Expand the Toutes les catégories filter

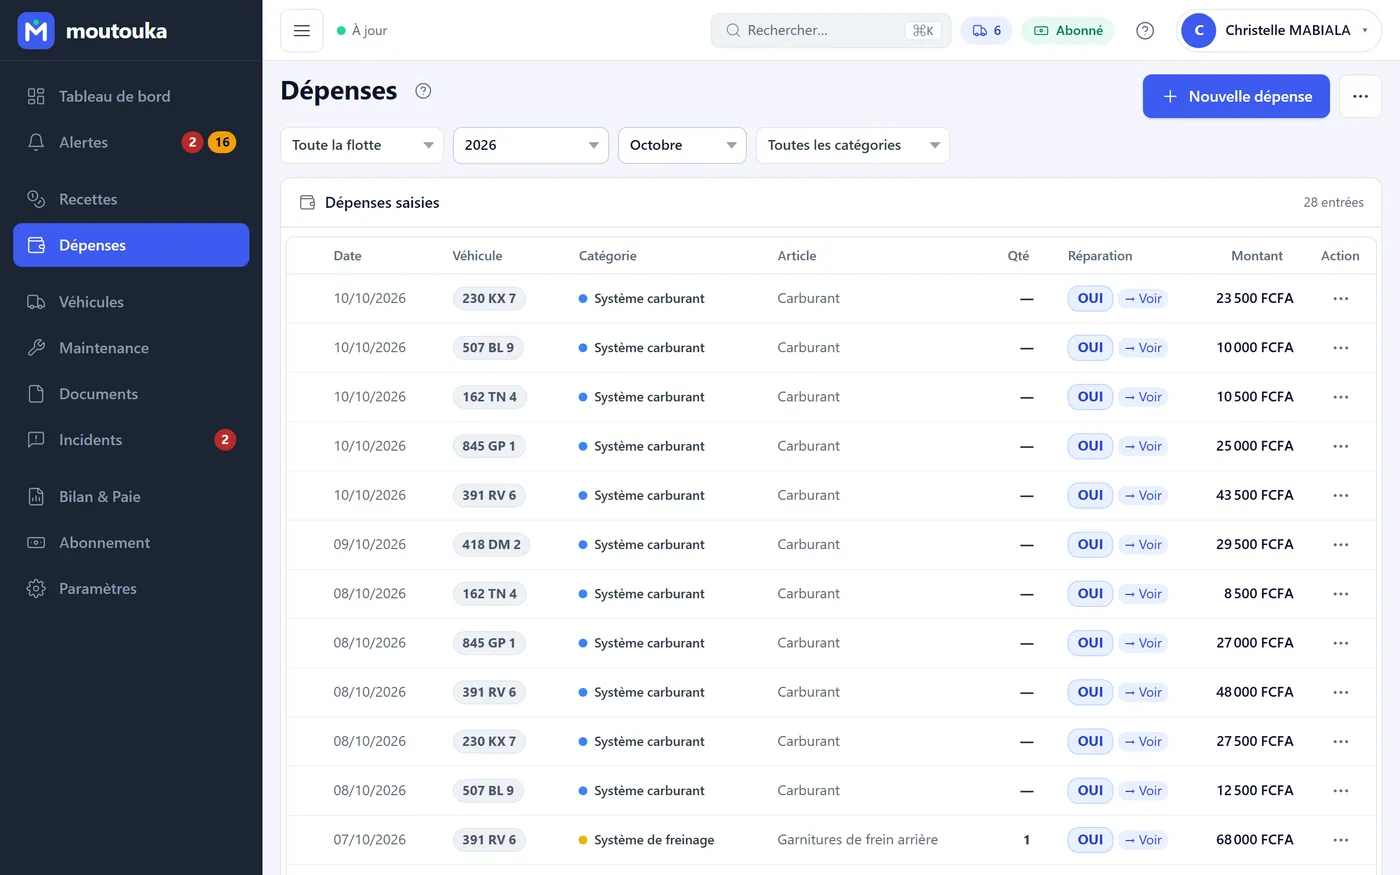tap(853, 145)
